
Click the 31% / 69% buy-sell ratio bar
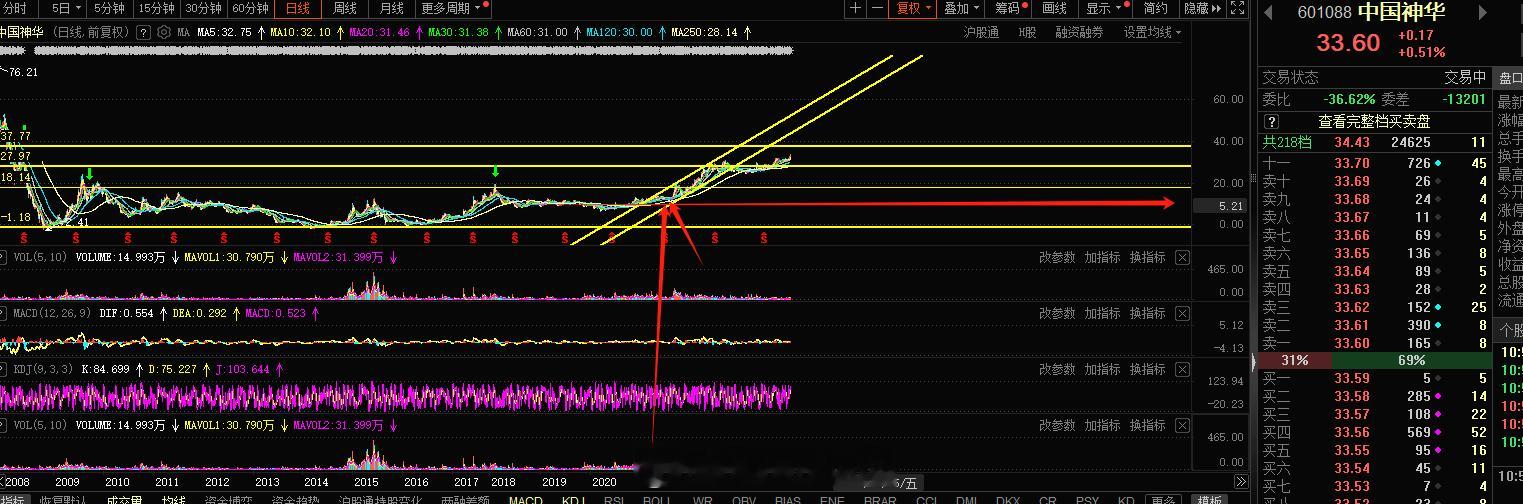(x=1373, y=360)
